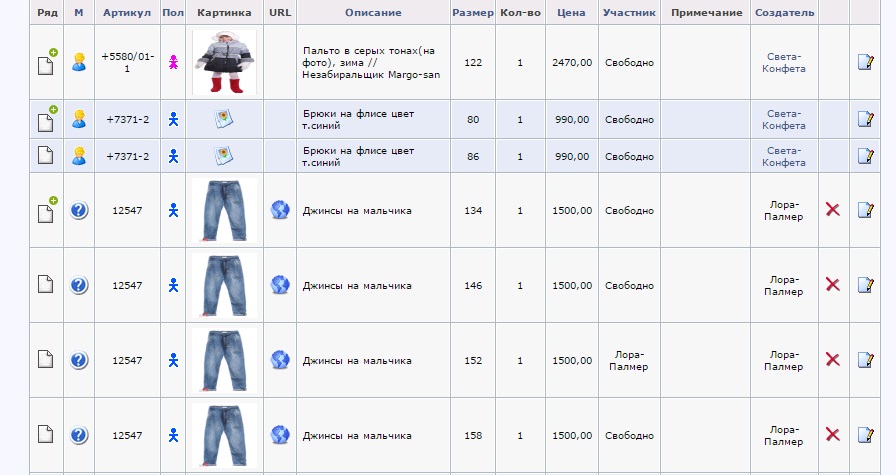Open creator Света-Конфета for trousers size 86
The height and width of the screenshot is (475, 896).
coord(783,156)
